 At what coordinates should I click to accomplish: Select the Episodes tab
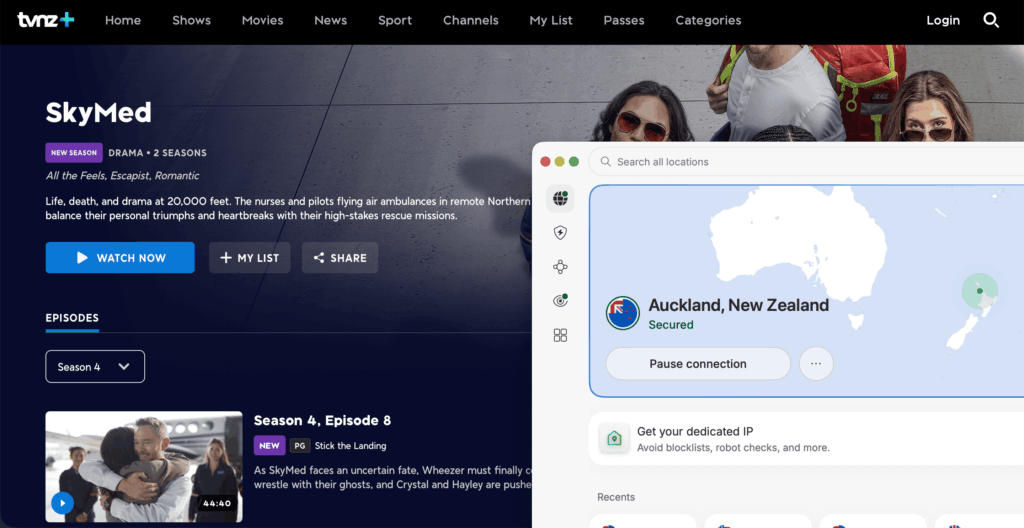[72, 318]
